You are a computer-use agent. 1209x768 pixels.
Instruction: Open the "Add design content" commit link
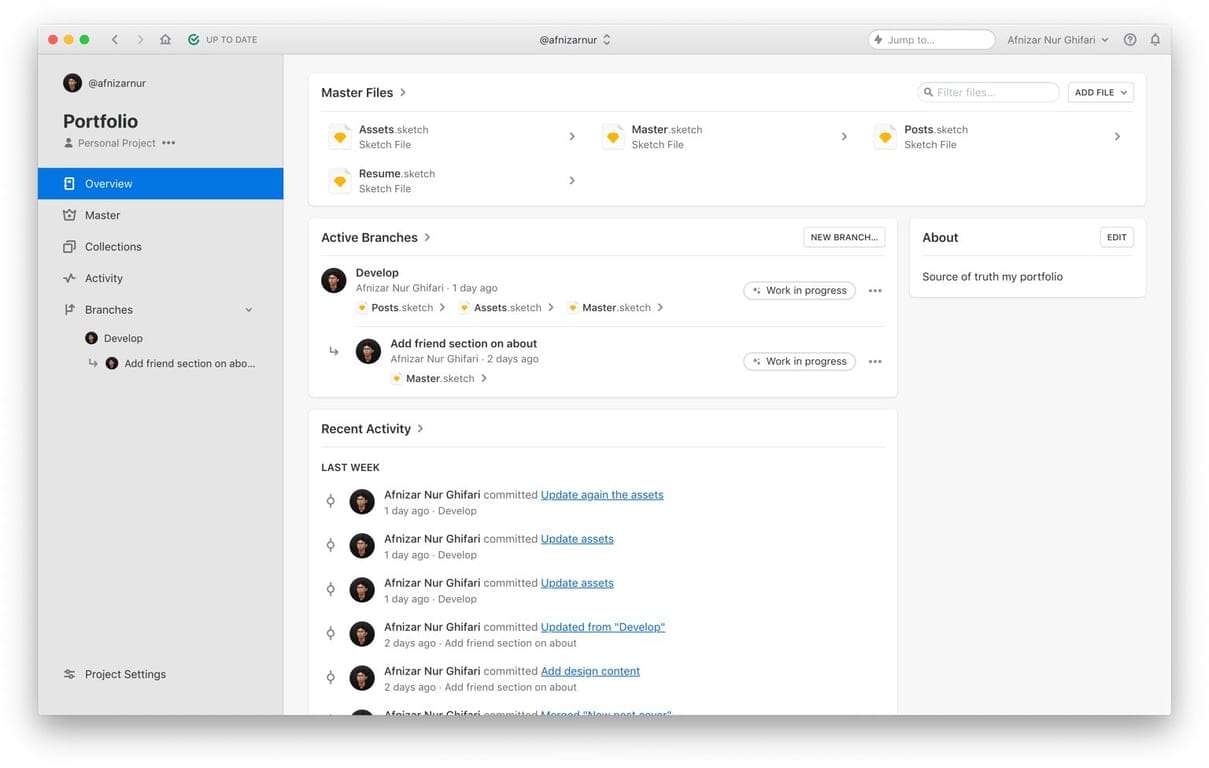(x=590, y=671)
